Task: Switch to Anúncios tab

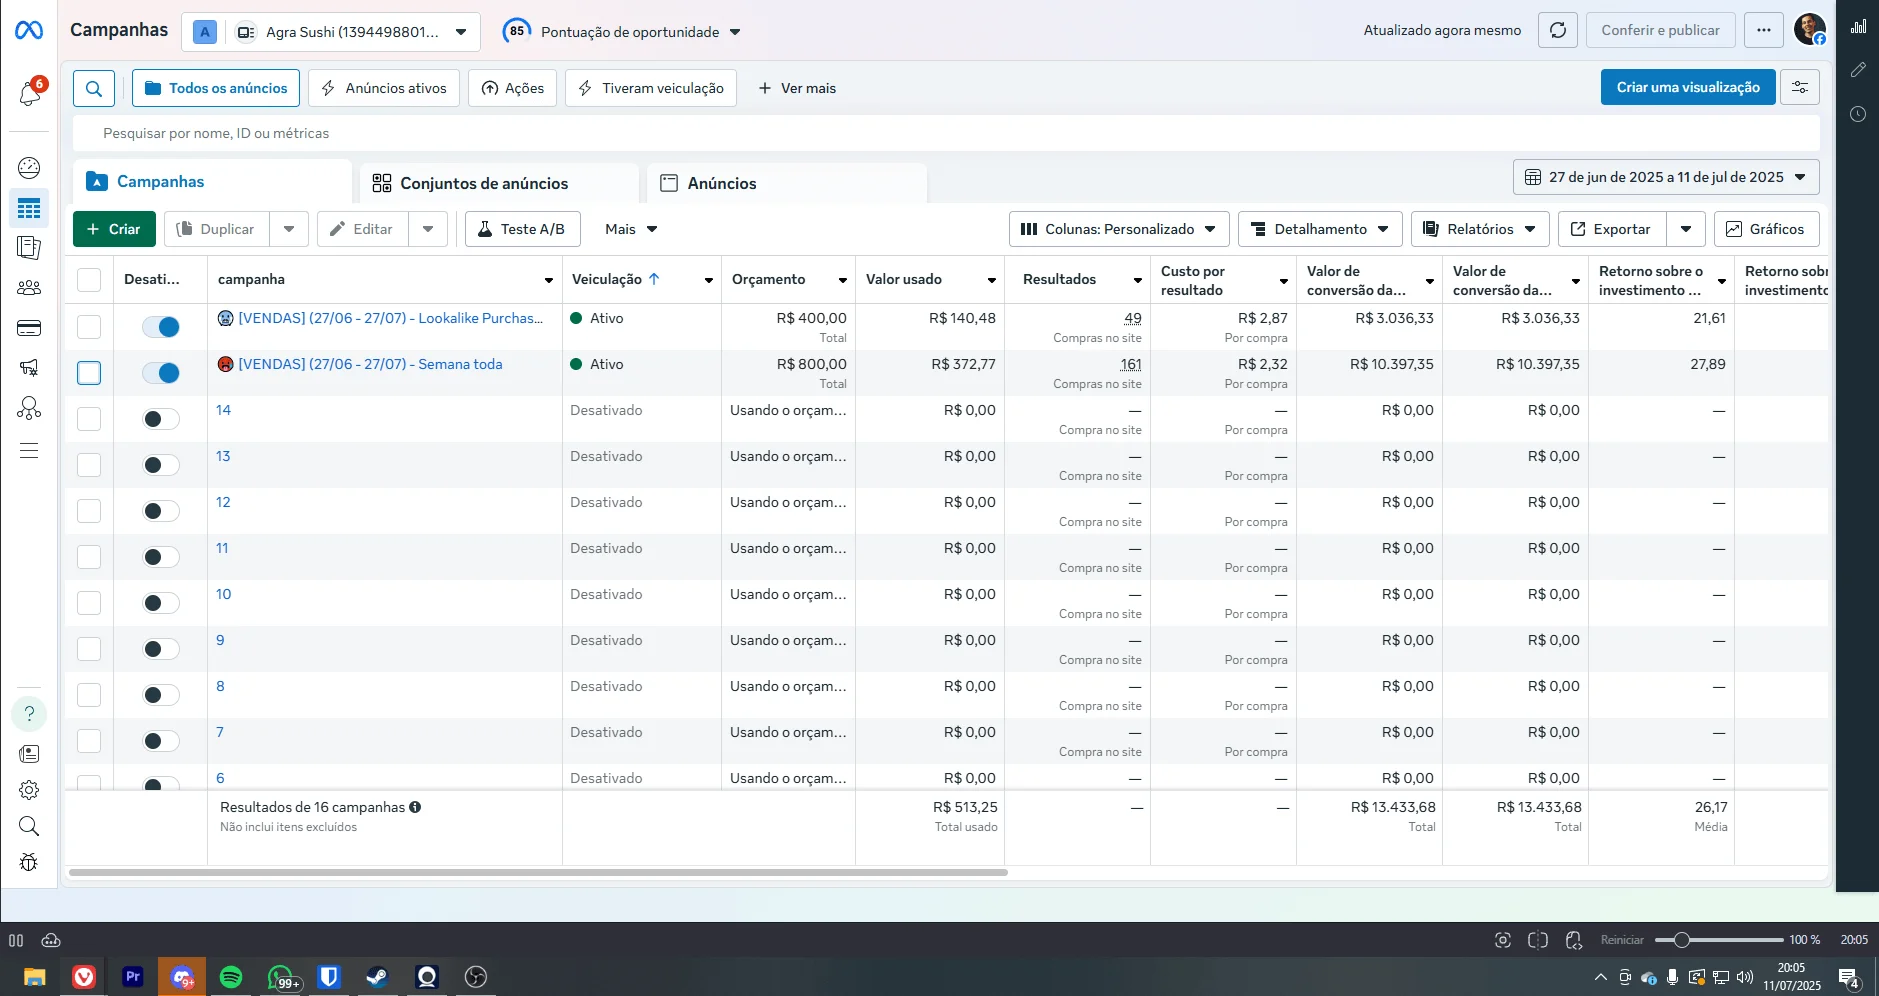Action: coord(787,183)
